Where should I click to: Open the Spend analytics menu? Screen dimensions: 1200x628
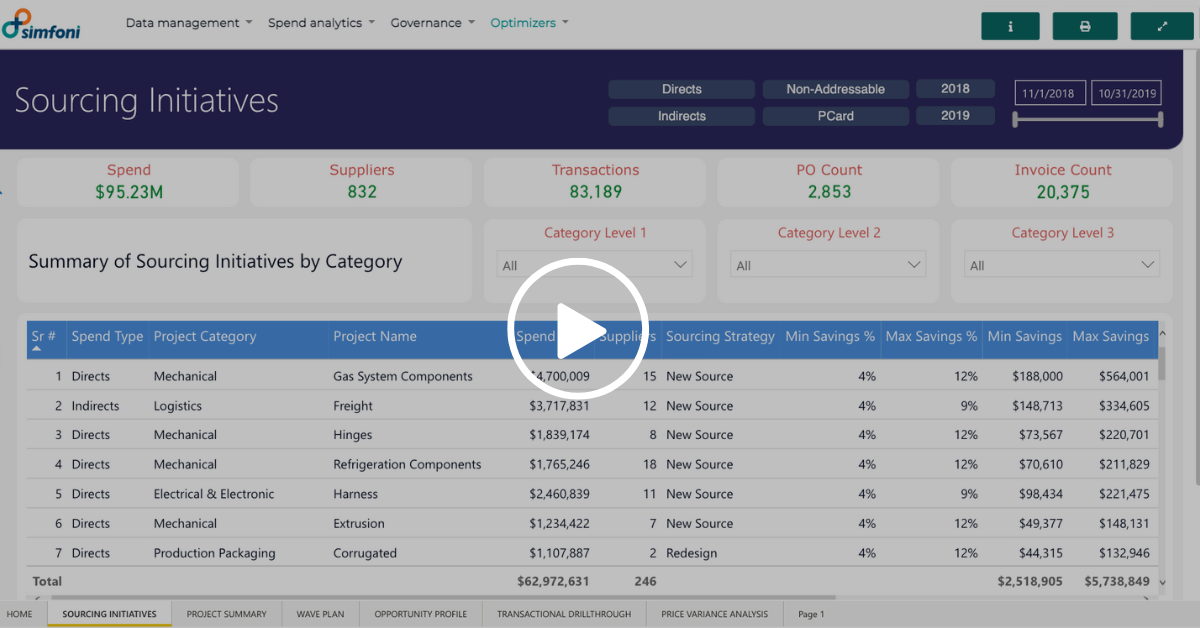321,23
